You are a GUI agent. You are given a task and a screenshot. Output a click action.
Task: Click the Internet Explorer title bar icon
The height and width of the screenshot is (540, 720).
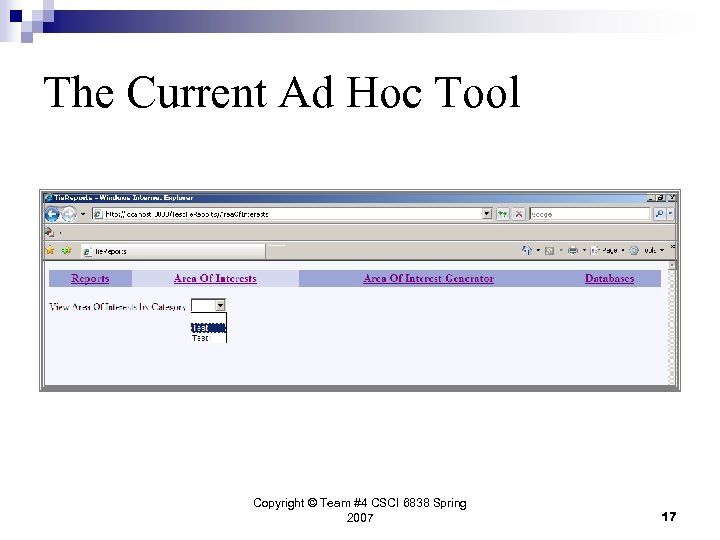point(48,198)
